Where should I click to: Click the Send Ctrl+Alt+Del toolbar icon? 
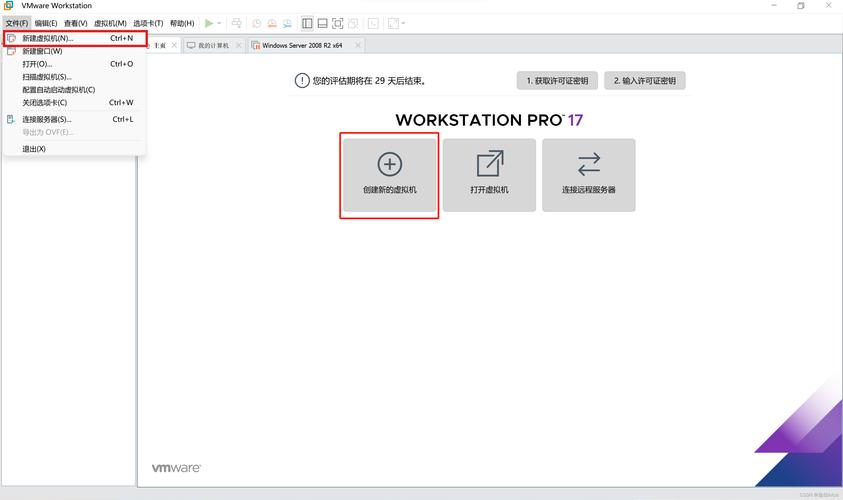237,23
